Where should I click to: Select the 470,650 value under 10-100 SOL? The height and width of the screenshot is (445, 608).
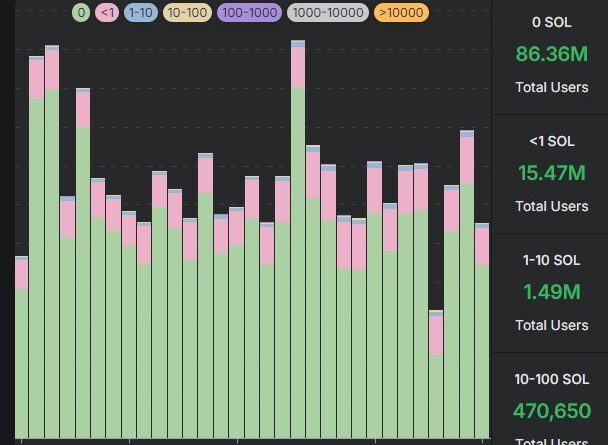point(551,410)
